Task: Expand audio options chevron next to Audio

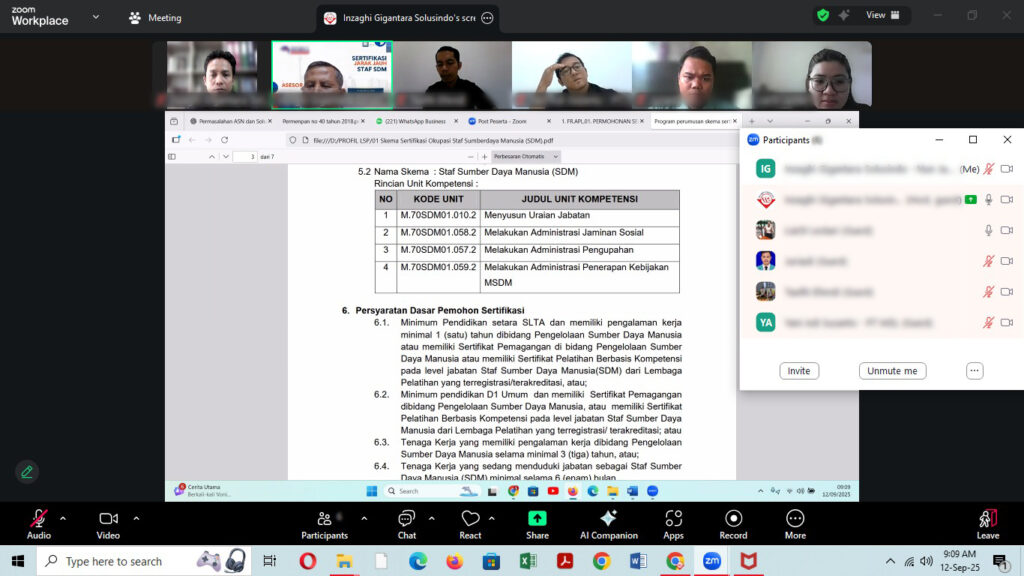Action: coord(63,518)
